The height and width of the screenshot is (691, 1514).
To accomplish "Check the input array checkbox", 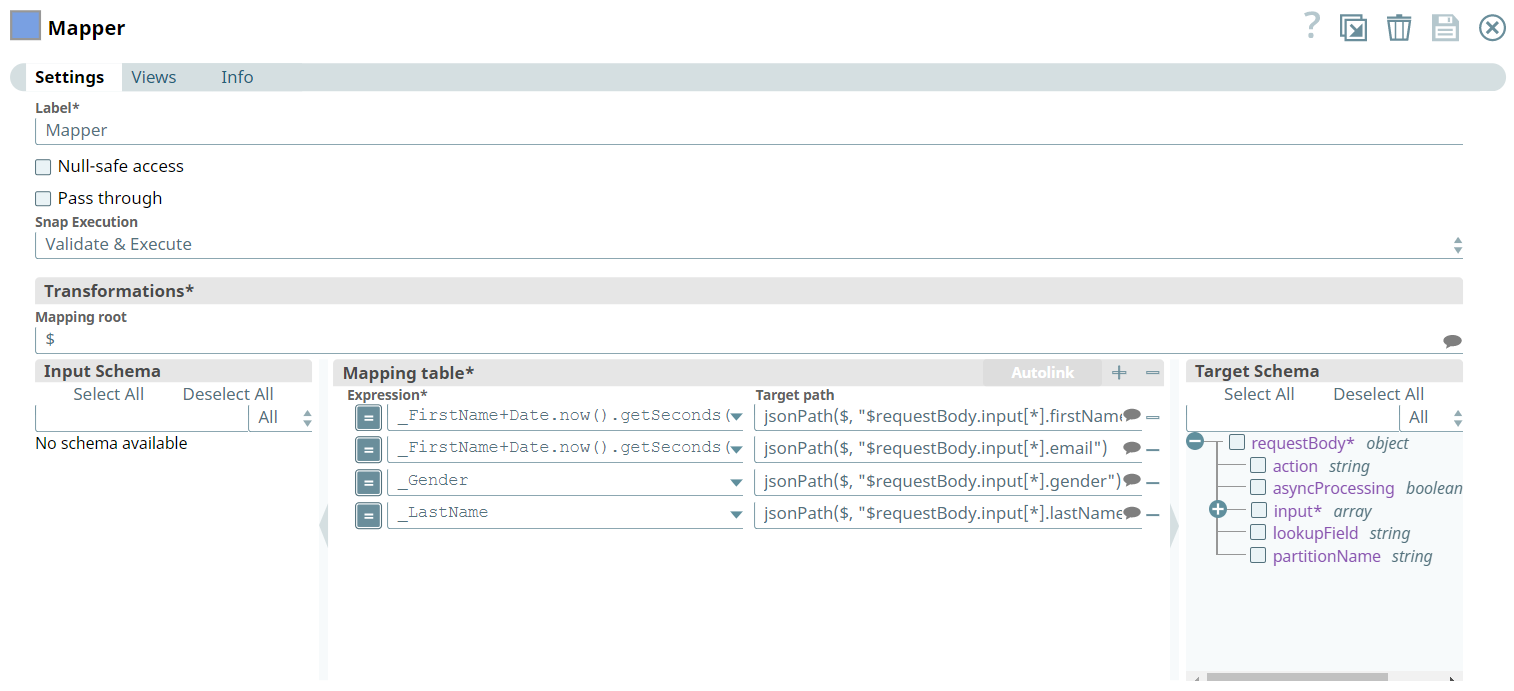I will click(1258, 510).
